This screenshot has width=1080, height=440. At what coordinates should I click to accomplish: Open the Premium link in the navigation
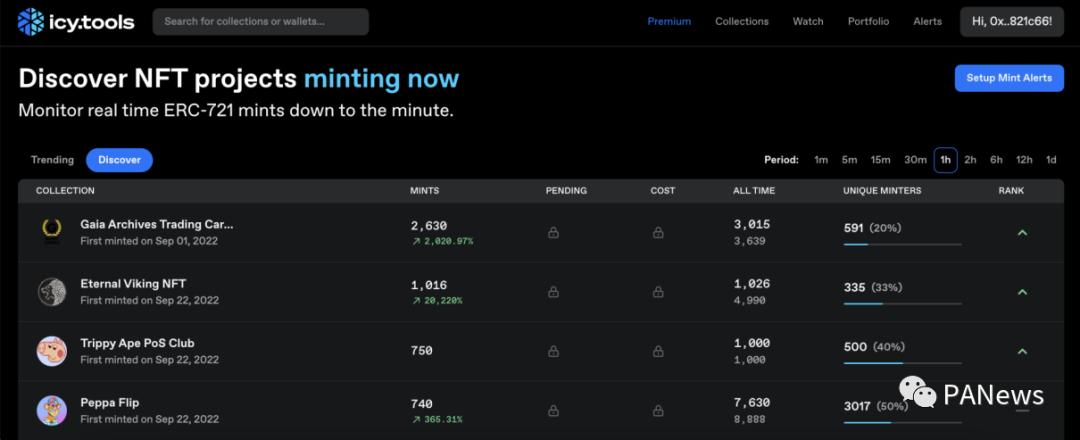click(x=669, y=21)
